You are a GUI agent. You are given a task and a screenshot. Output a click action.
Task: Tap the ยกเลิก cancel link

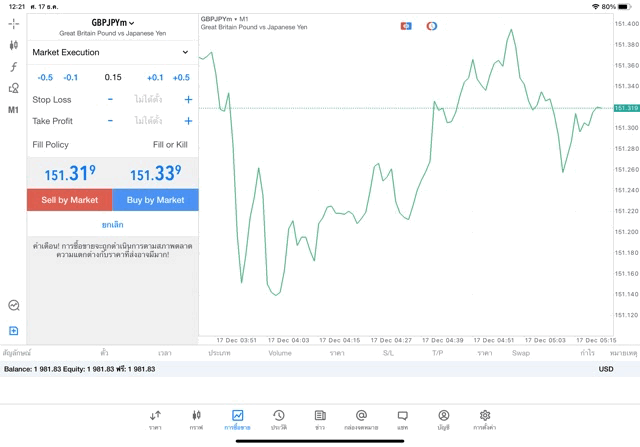[x=112, y=225]
